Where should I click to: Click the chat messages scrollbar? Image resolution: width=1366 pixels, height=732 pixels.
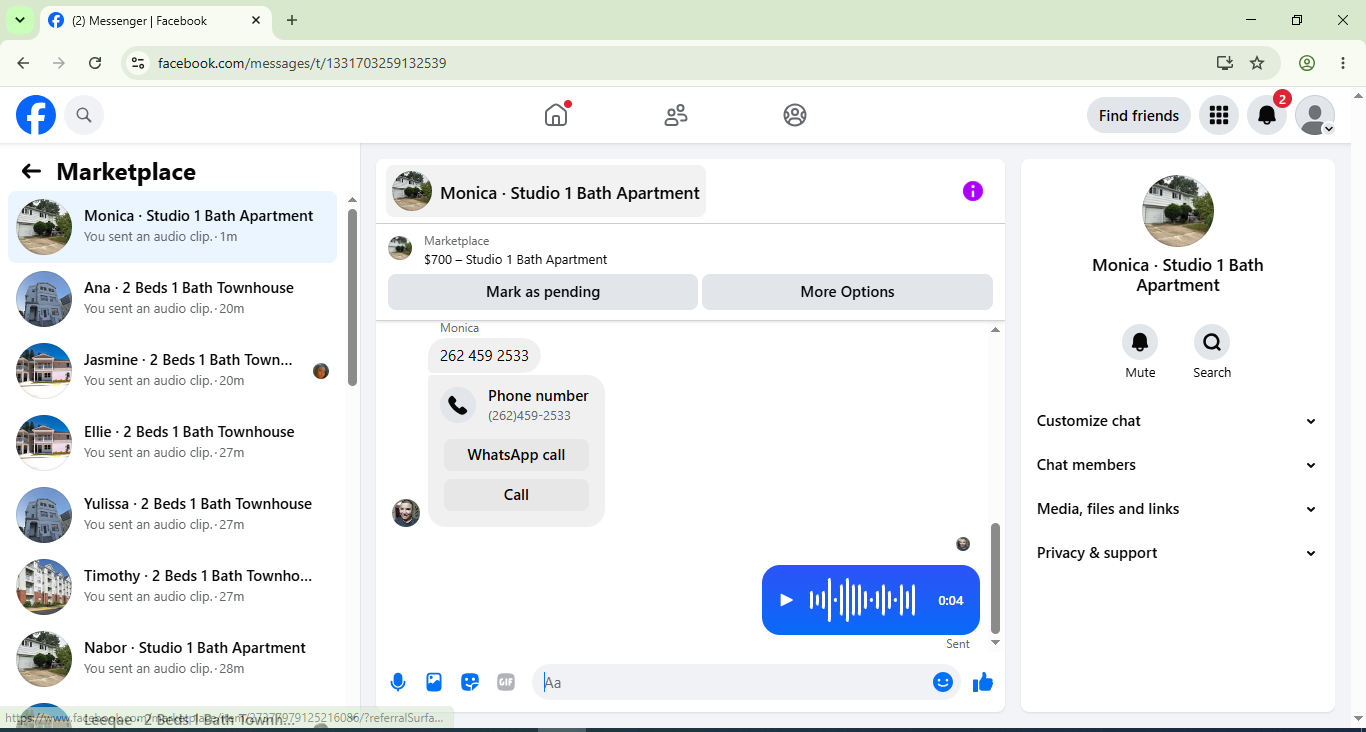[x=995, y=577]
